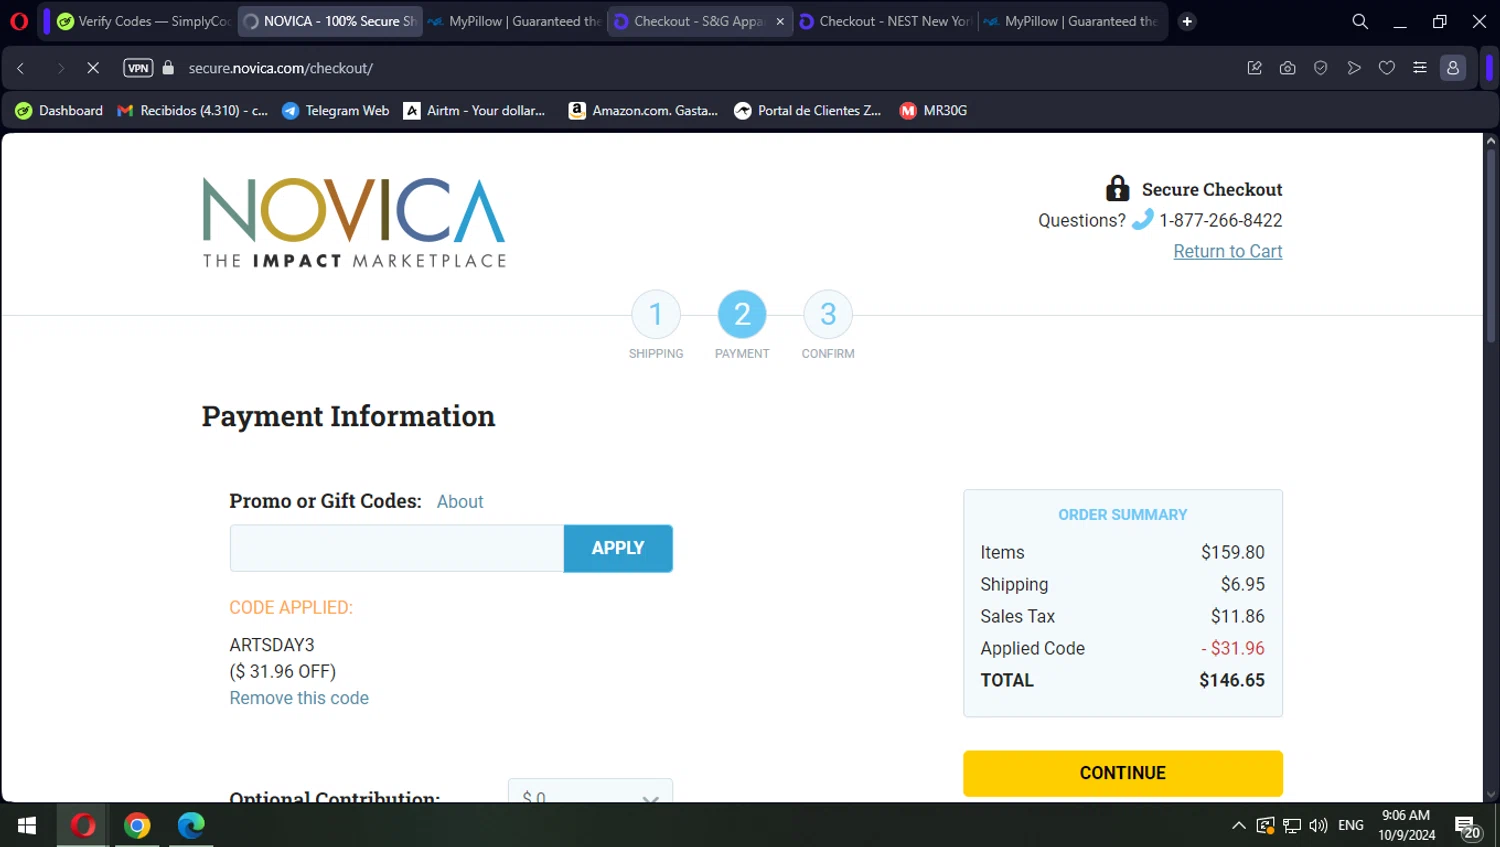Open the notification center icon
This screenshot has width=1500, height=847.
tap(1467, 826)
